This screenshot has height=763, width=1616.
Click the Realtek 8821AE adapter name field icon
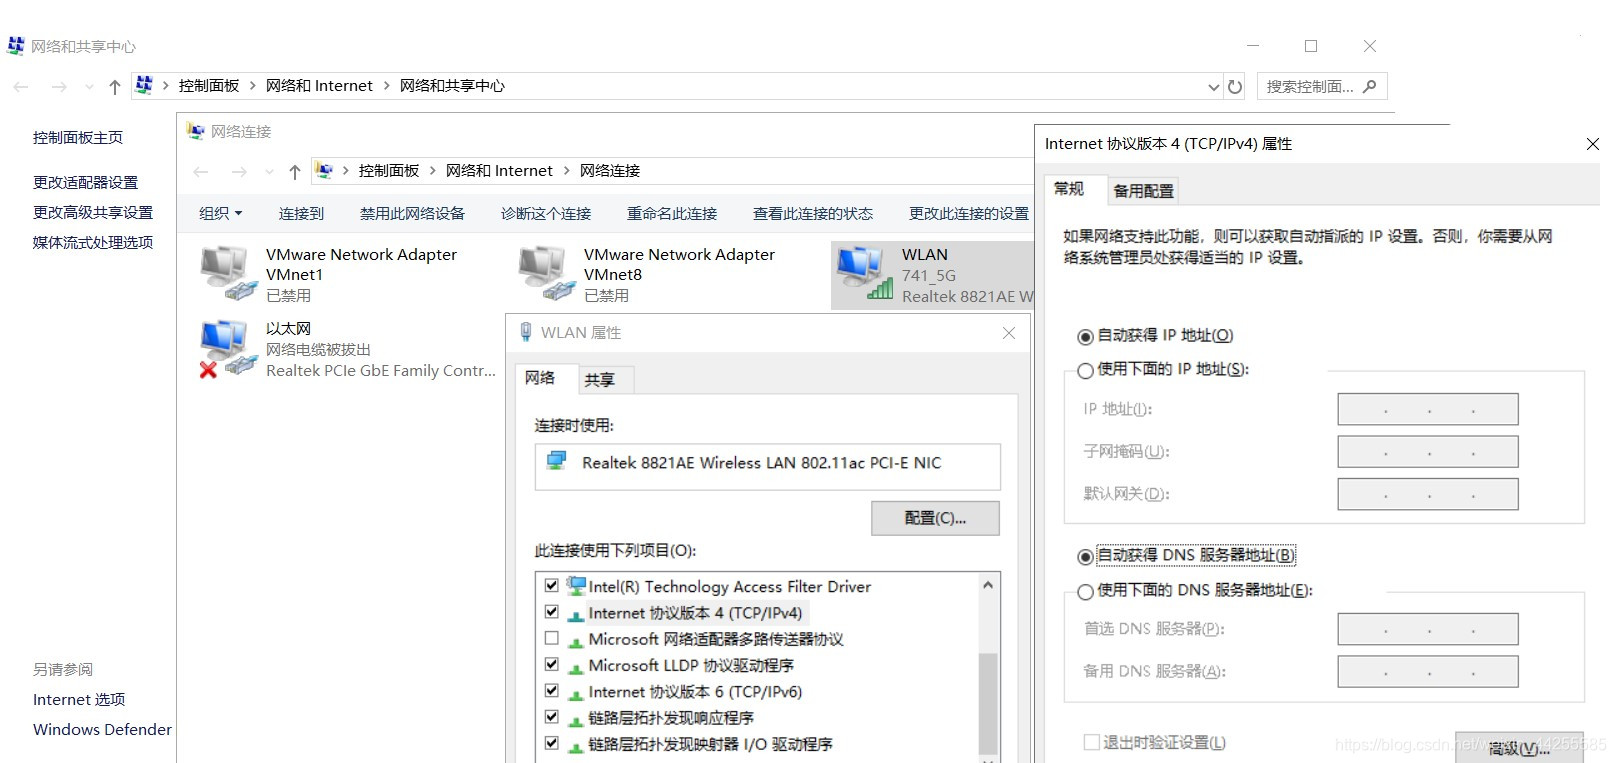tap(556, 461)
